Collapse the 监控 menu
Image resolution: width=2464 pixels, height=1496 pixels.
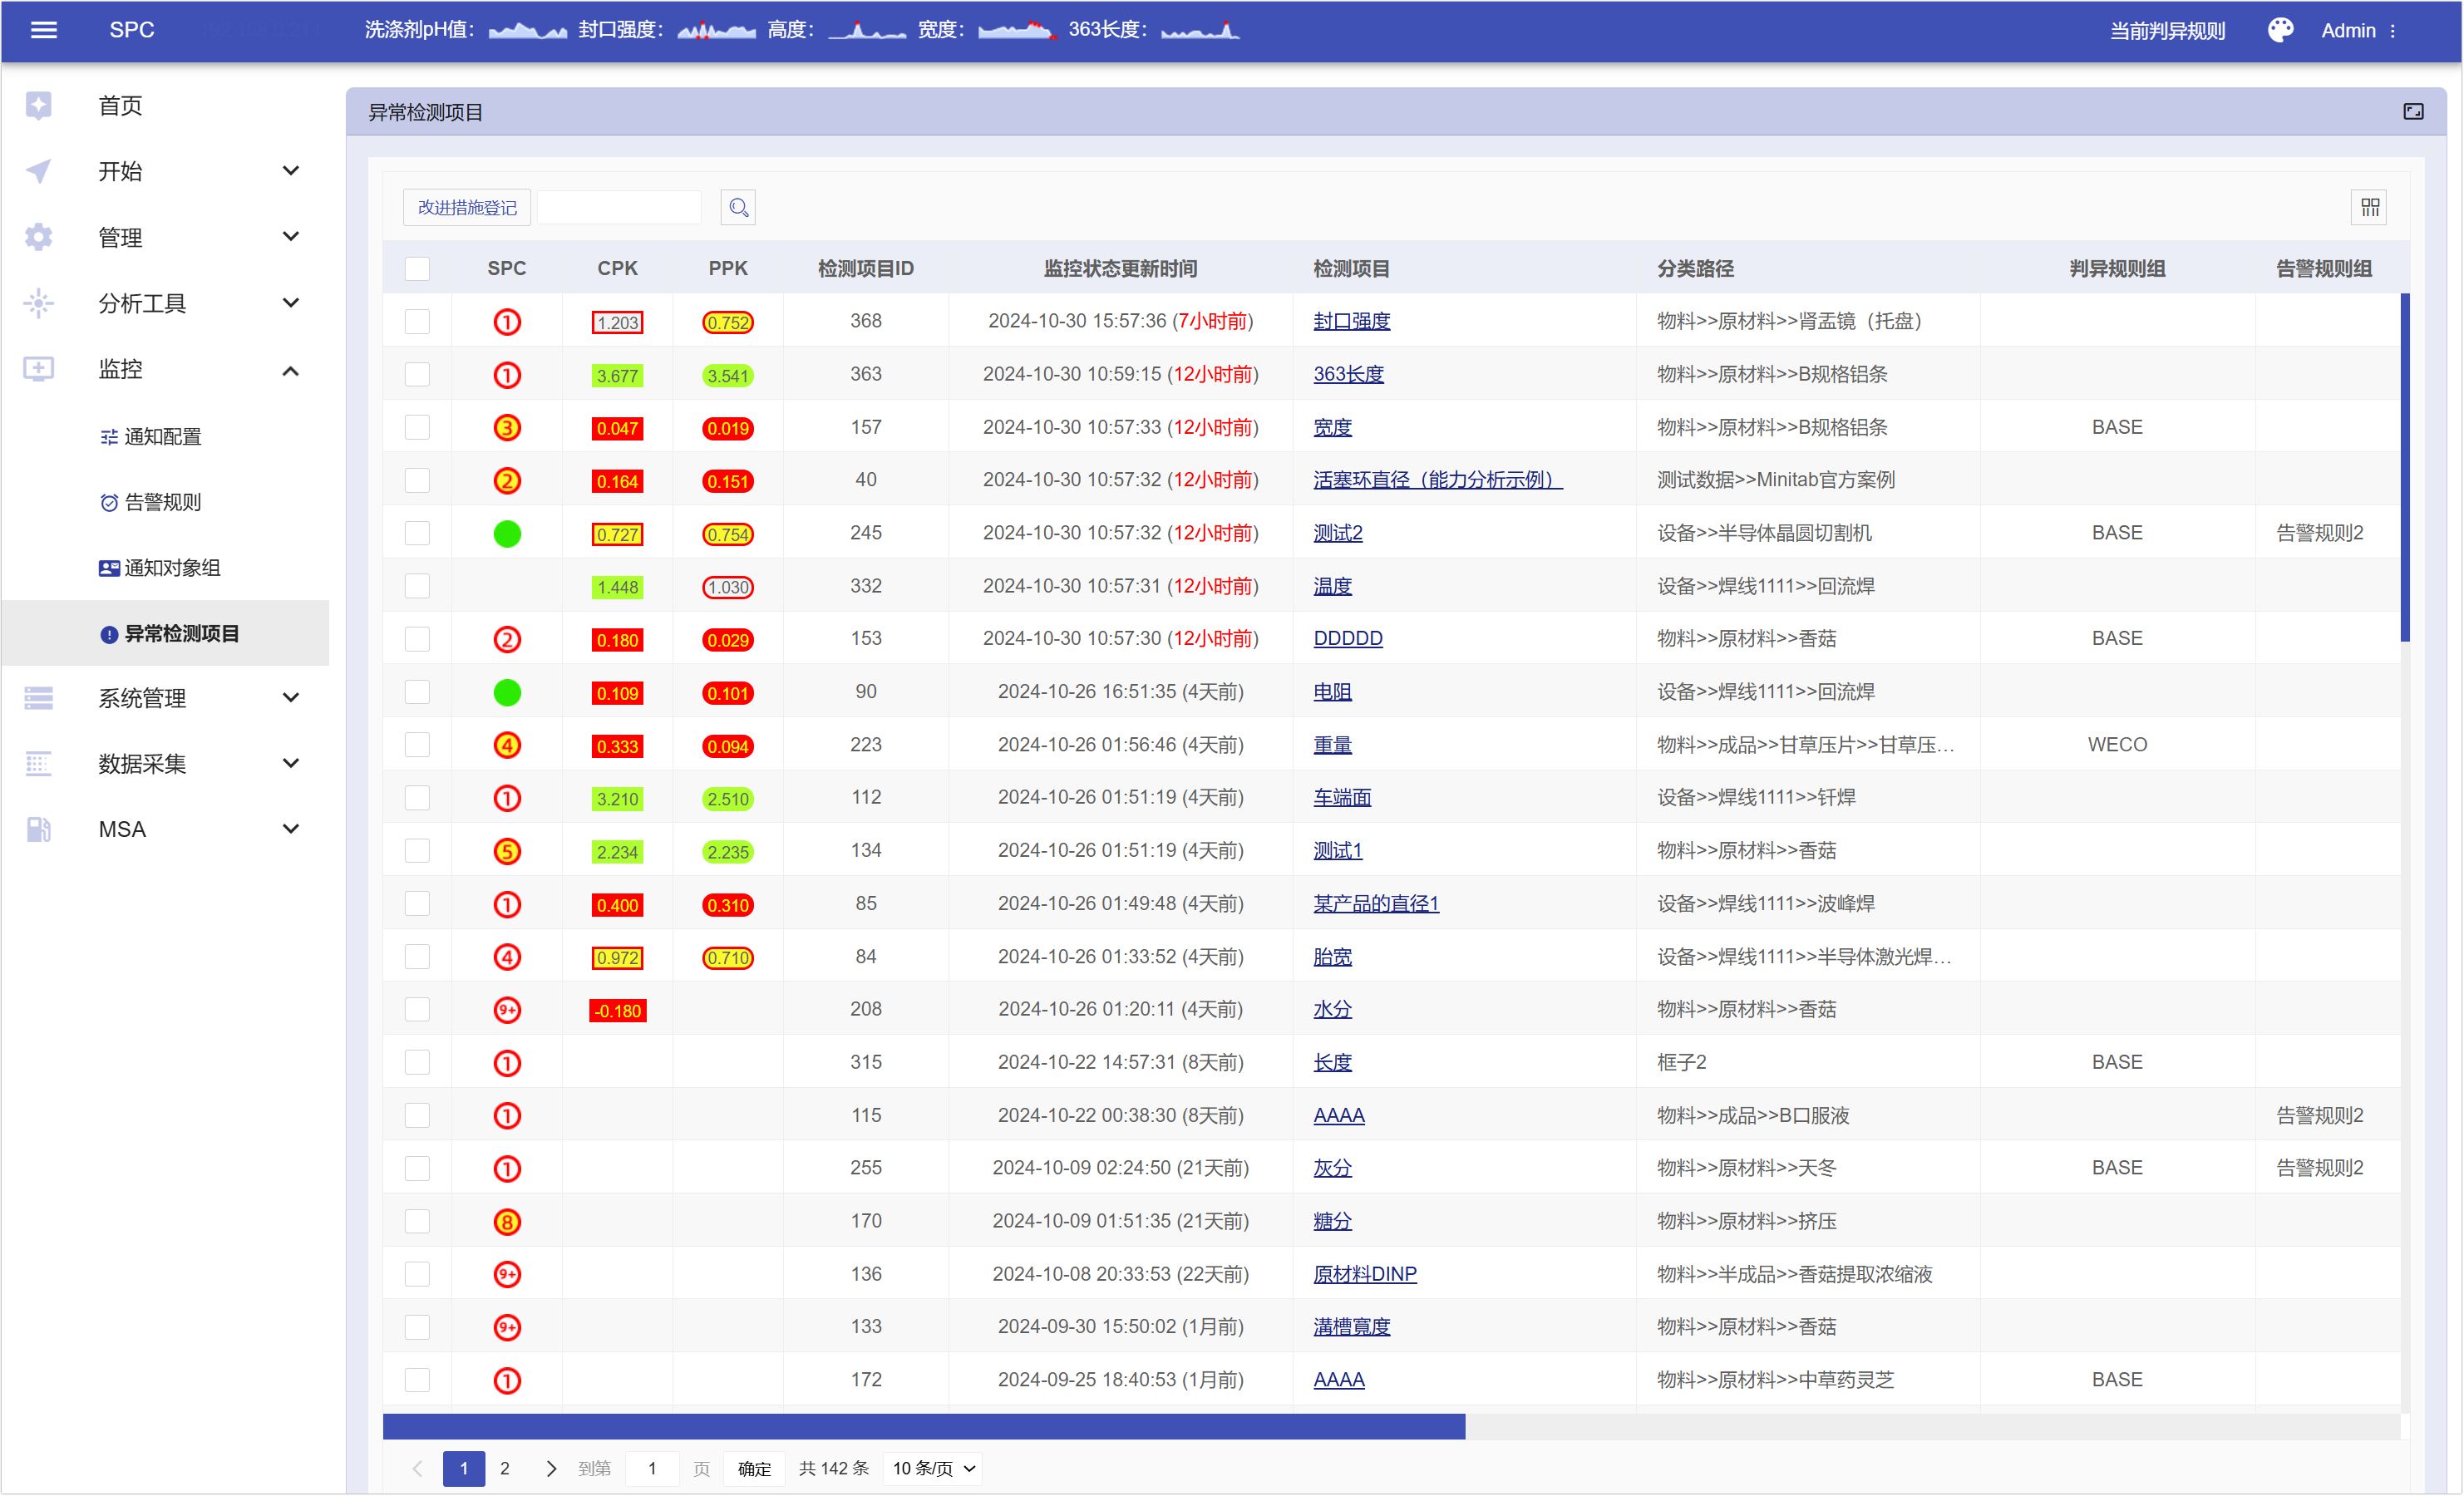coord(166,369)
